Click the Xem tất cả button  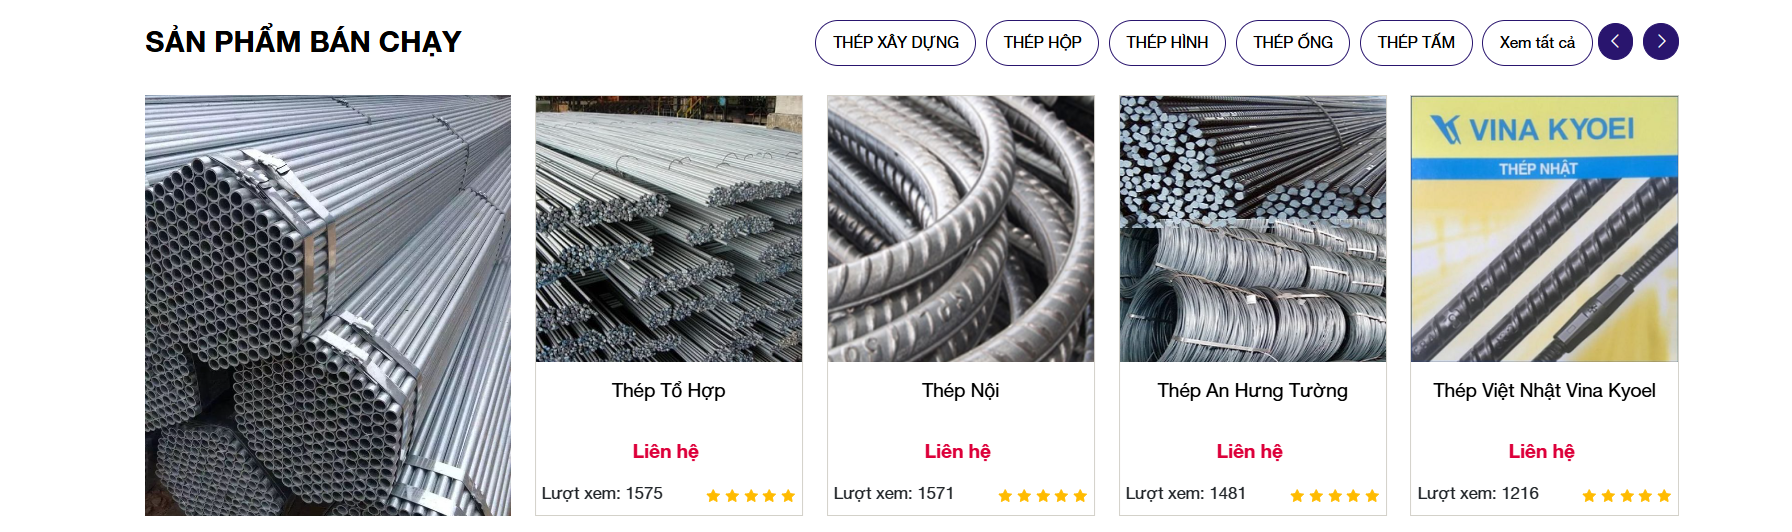pyautogui.click(x=1537, y=43)
